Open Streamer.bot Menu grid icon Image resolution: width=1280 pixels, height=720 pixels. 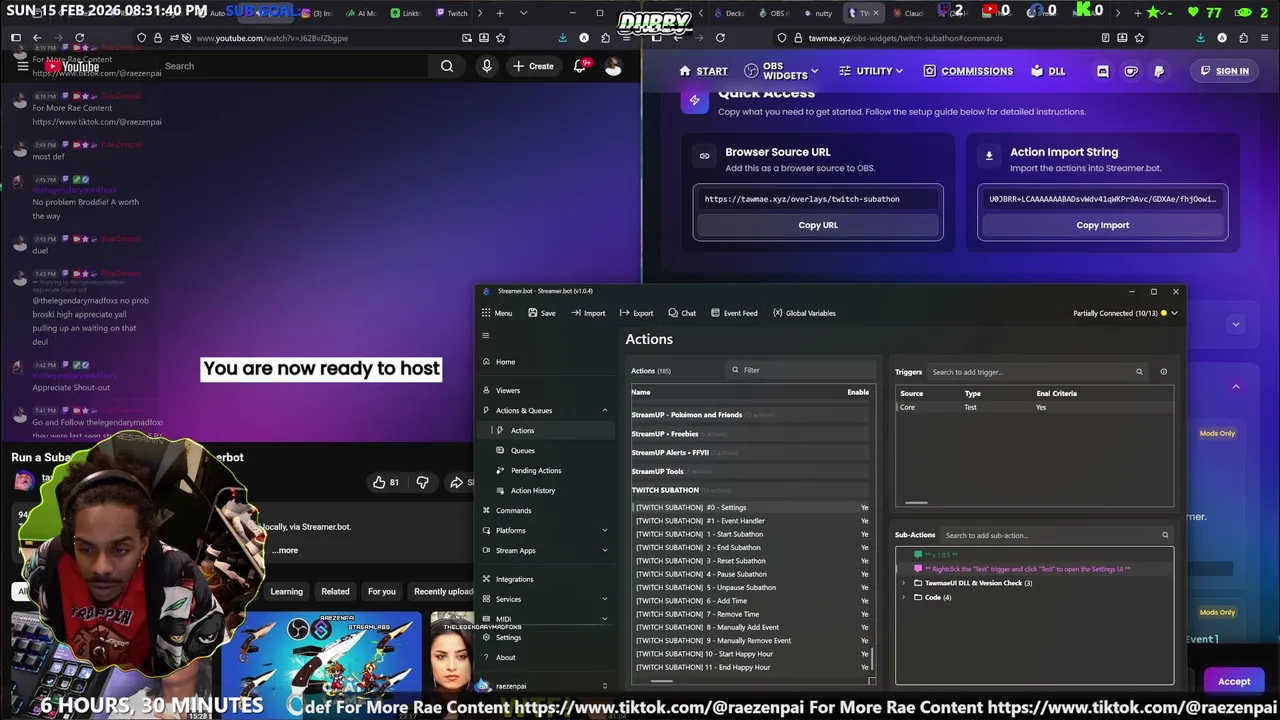pyautogui.click(x=486, y=313)
